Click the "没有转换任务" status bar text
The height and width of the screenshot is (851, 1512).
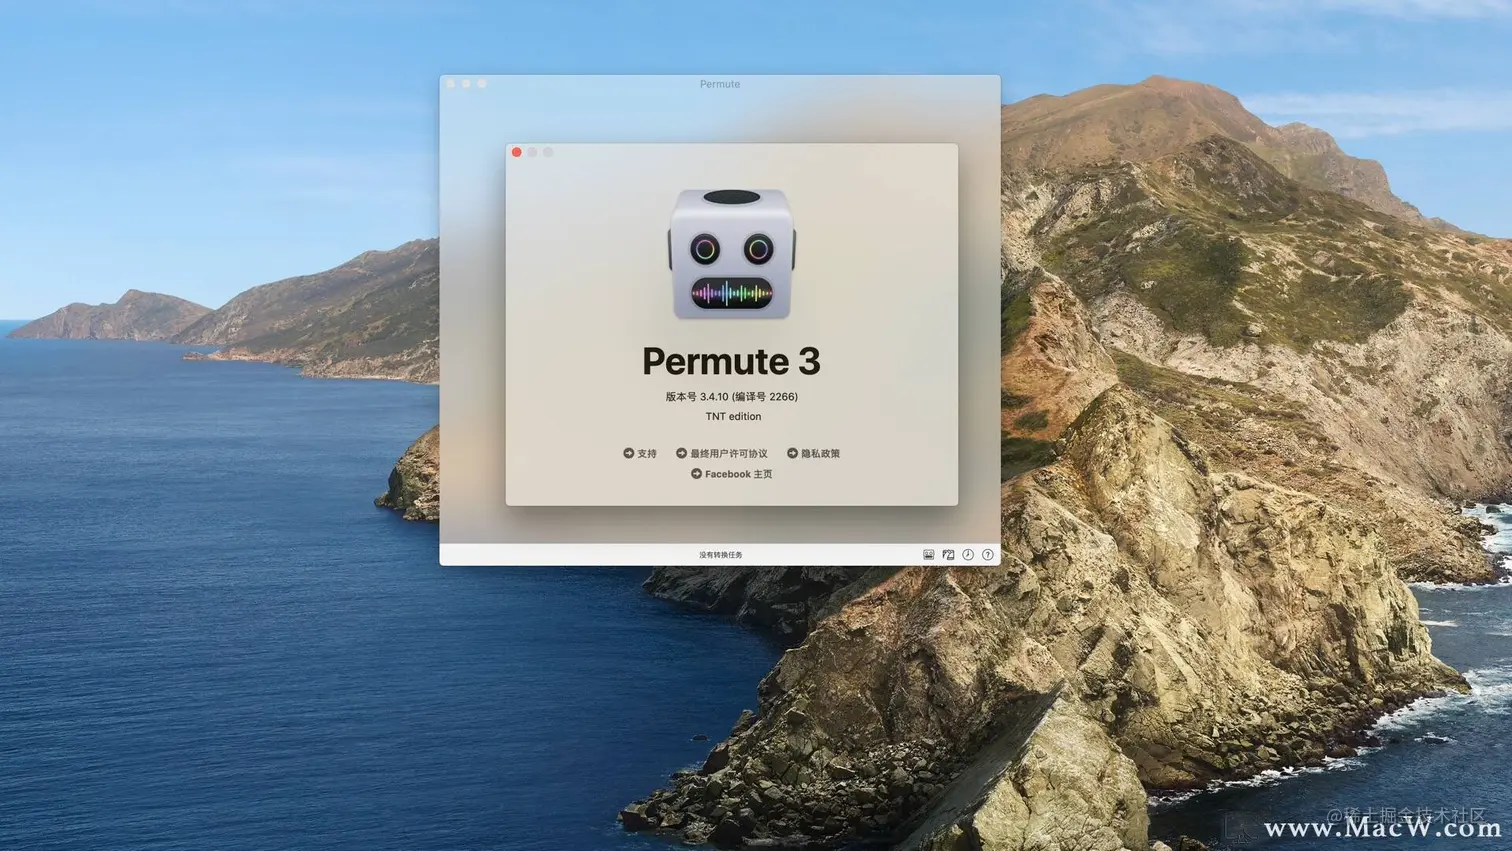click(720, 554)
